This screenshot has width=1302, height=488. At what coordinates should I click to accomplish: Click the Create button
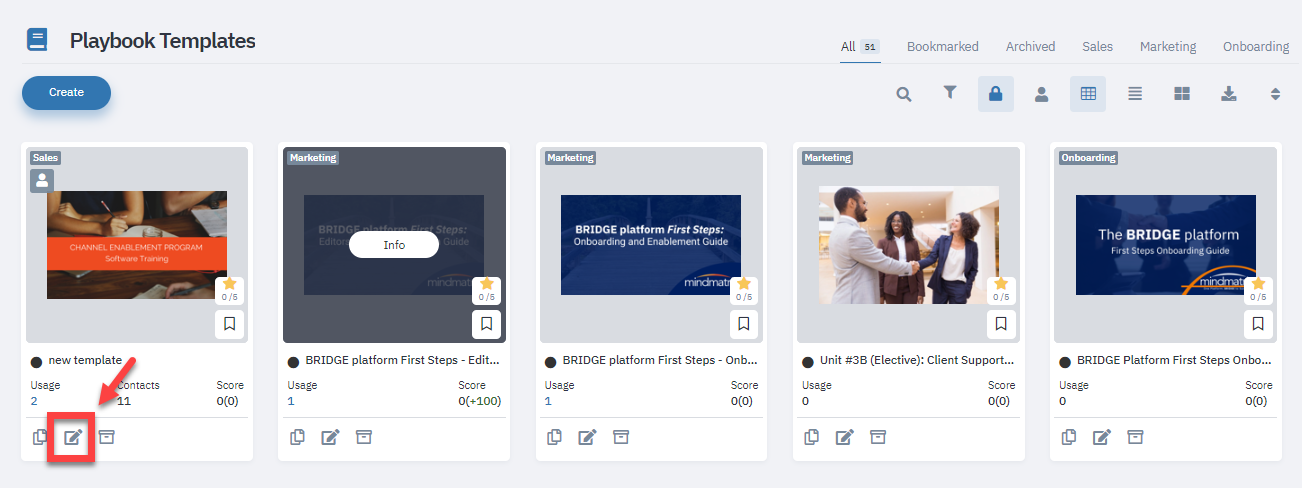click(66, 92)
